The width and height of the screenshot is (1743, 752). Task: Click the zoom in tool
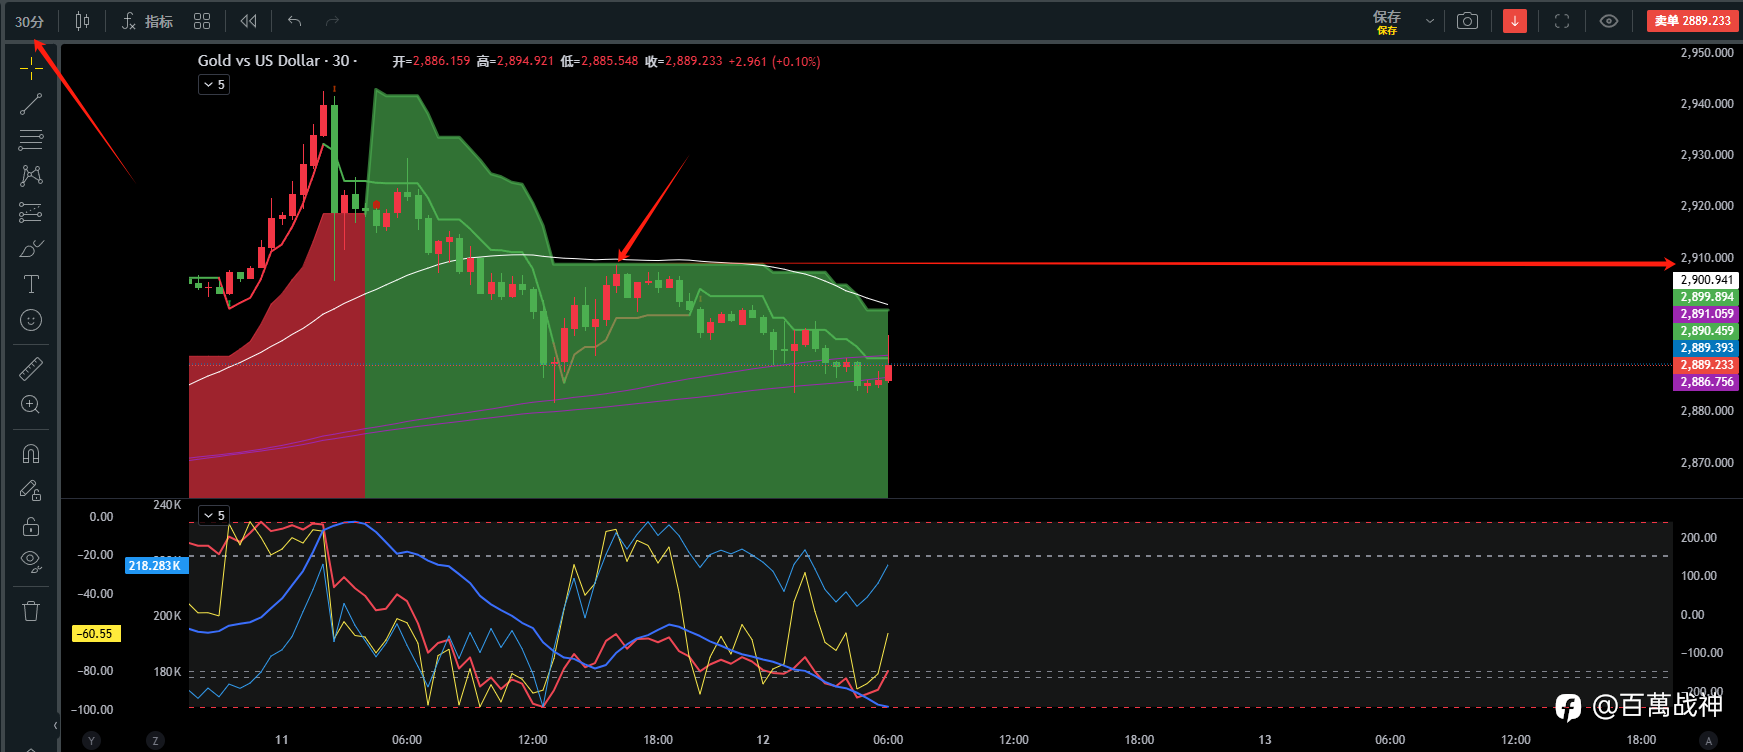pos(31,405)
